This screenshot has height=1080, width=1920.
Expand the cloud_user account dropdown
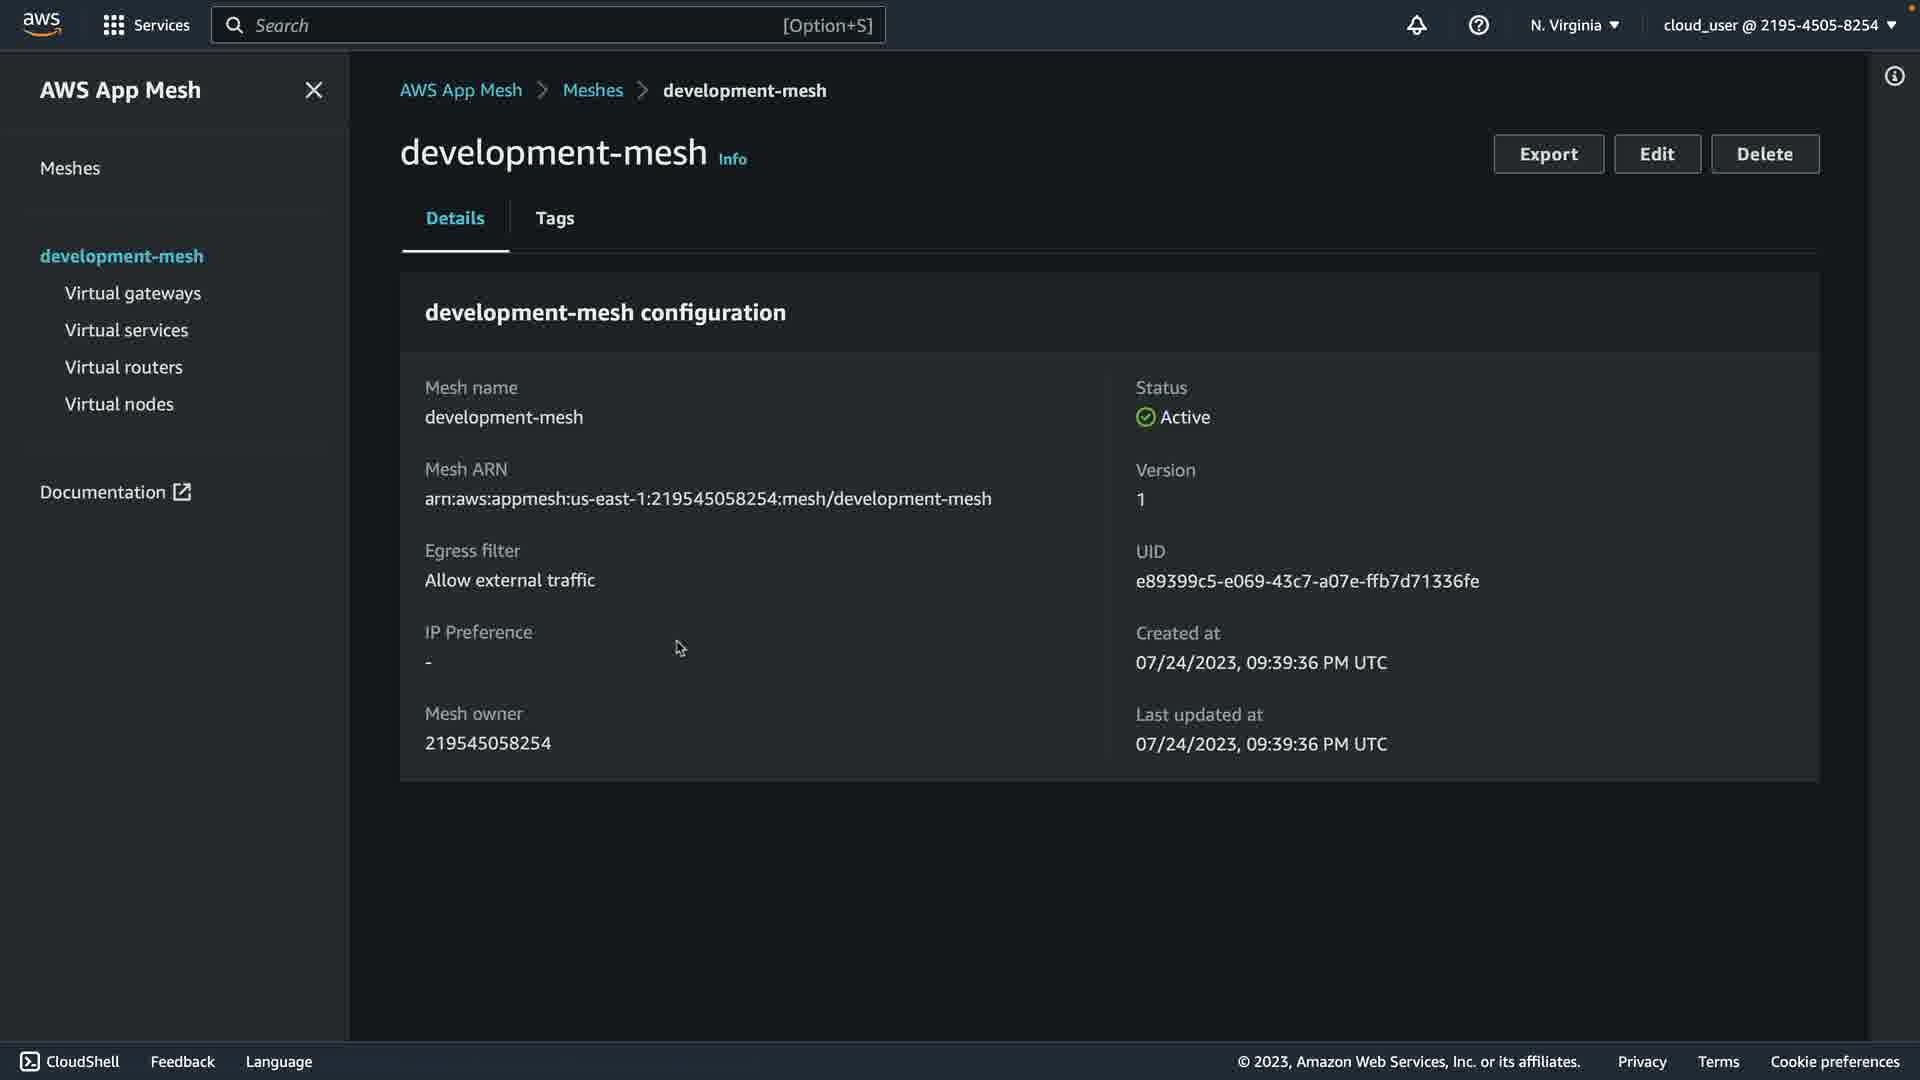pos(1779,25)
